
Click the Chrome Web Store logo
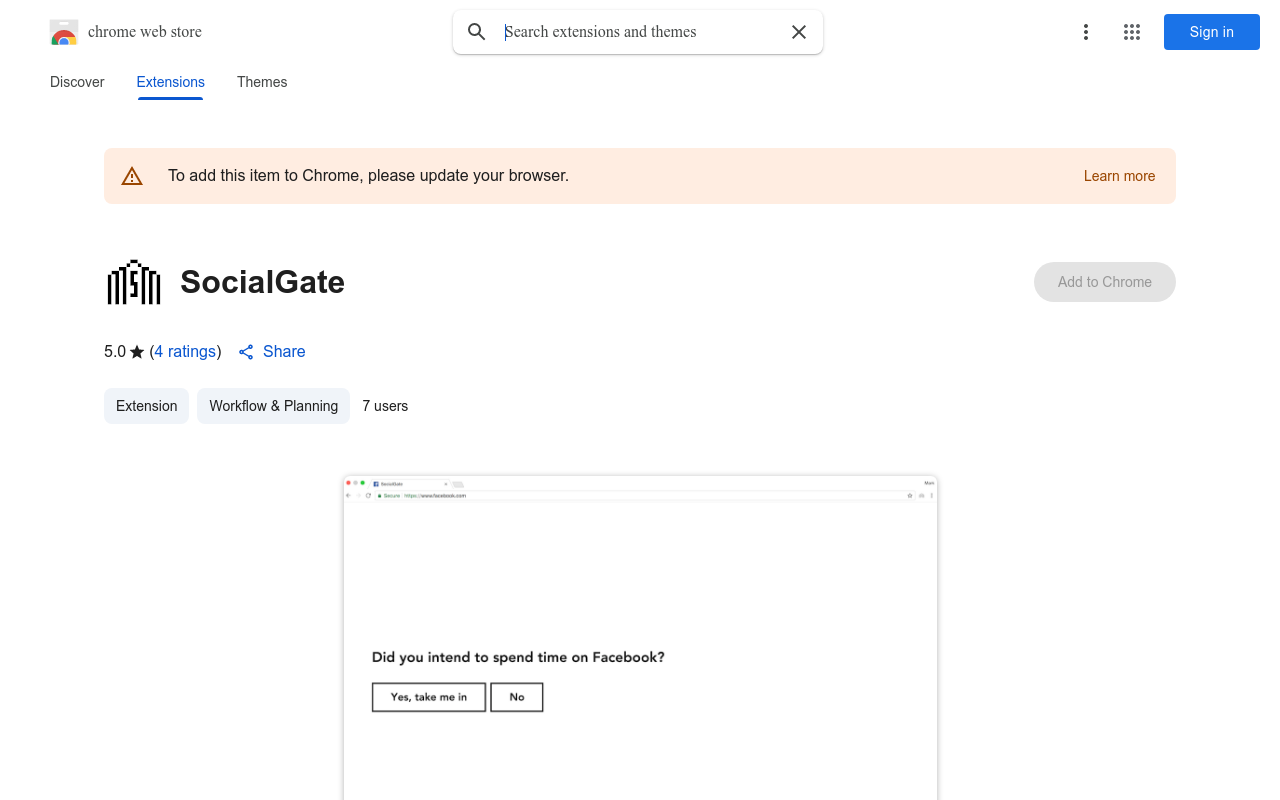click(64, 32)
